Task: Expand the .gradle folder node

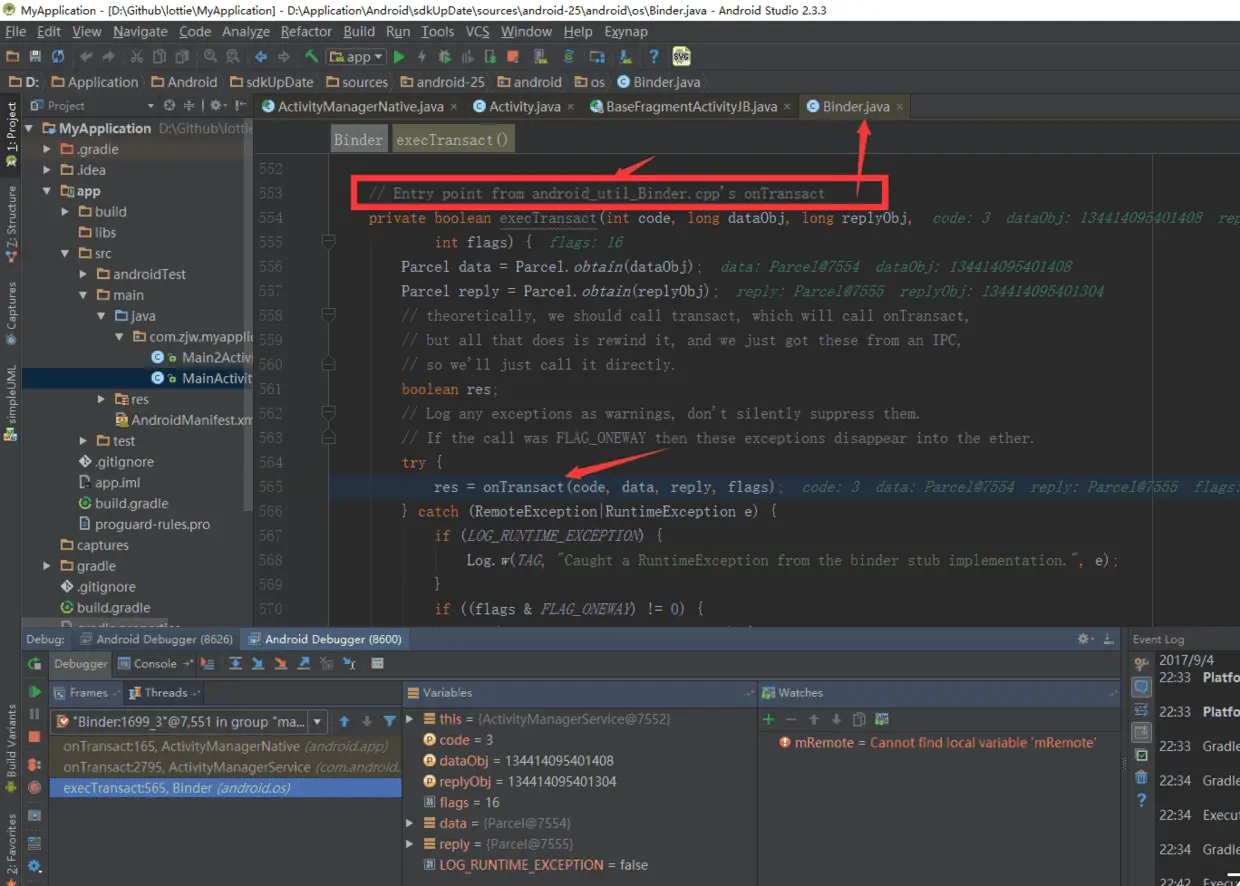Action: pos(47,149)
